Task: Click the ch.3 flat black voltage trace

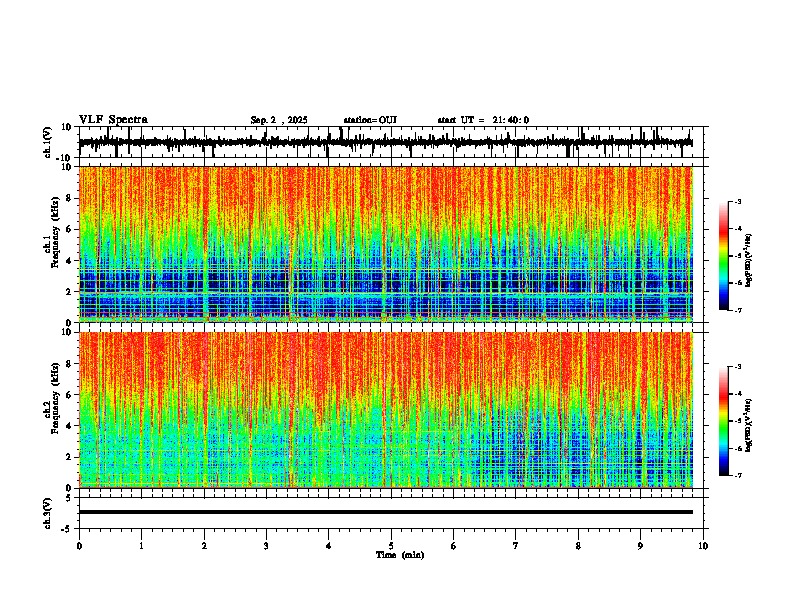Action: (x=386, y=512)
